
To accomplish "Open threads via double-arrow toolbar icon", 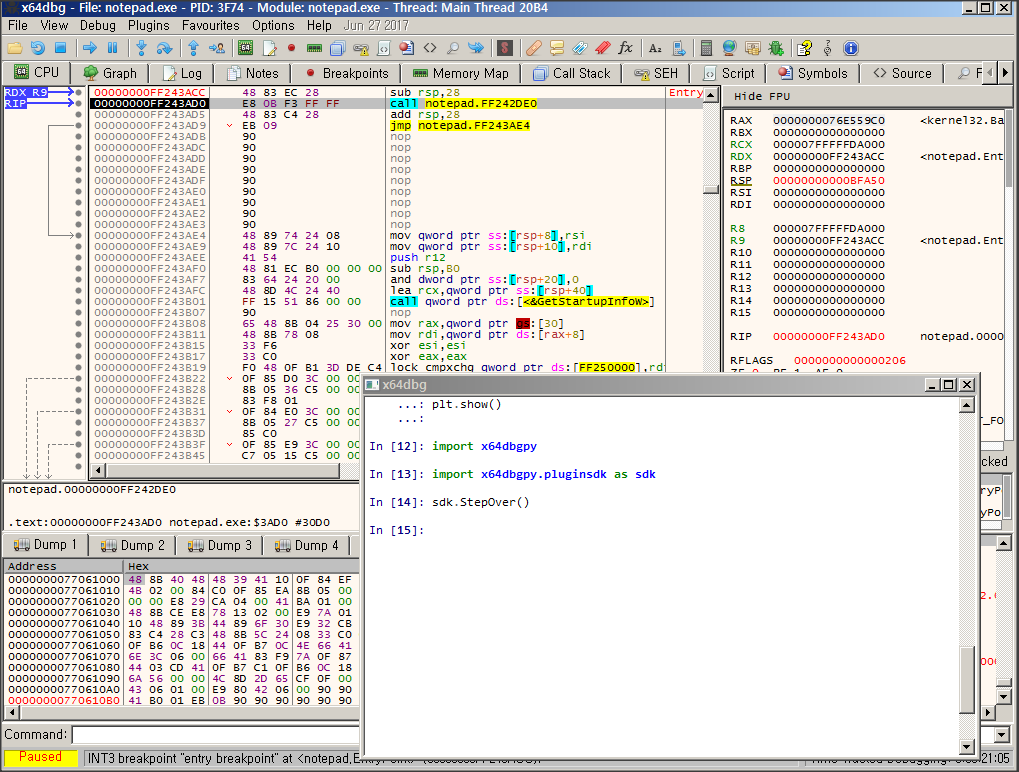I will point(476,48).
